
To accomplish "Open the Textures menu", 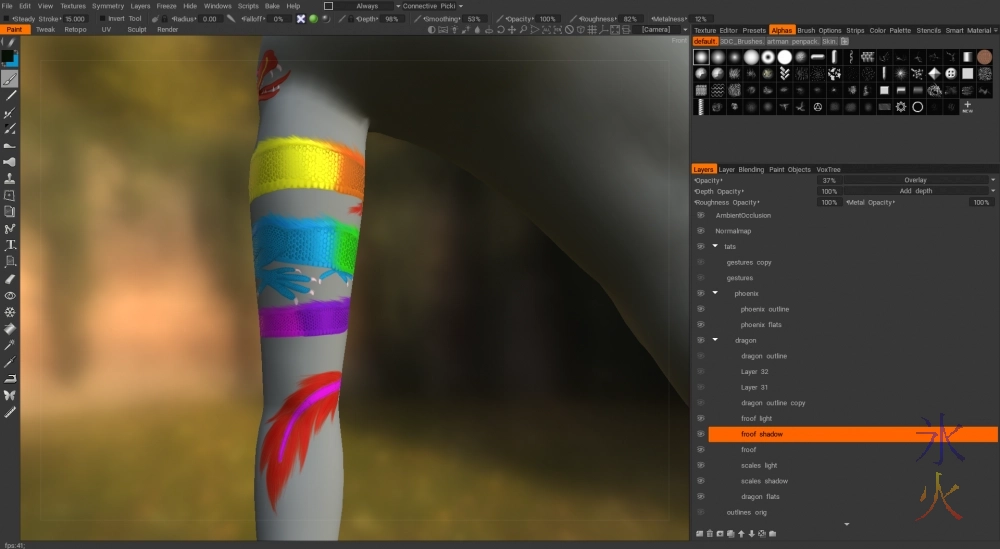I will coord(73,6).
